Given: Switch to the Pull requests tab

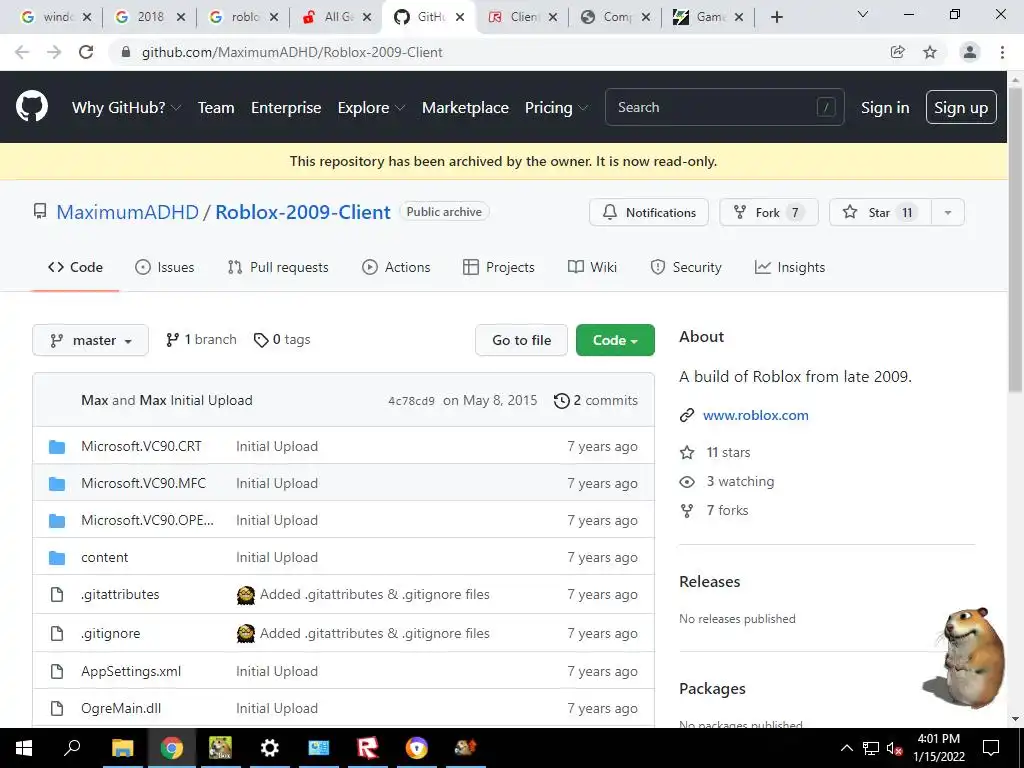Looking at the screenshot, I should [x=278, y=267].
